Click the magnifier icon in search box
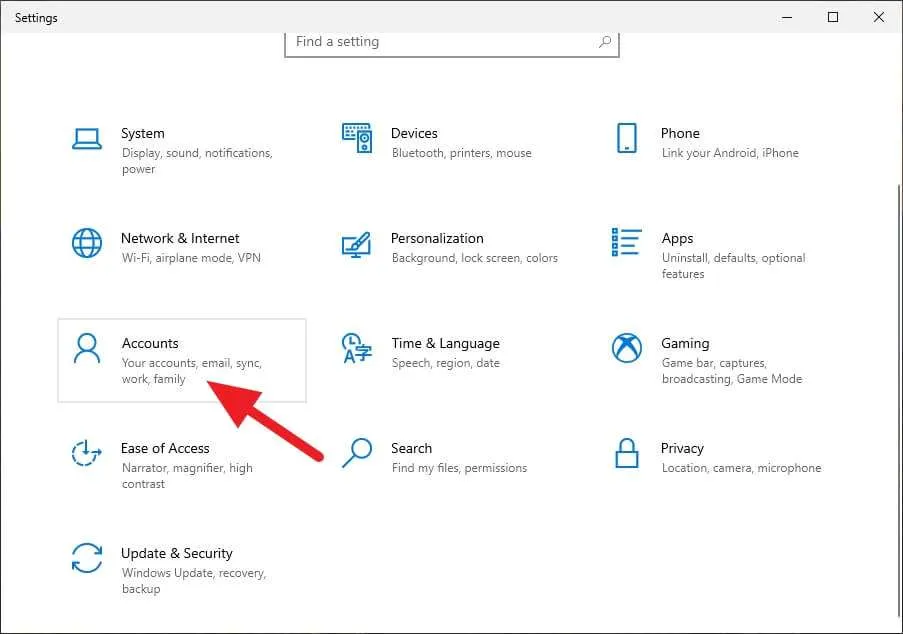Viewport: 903px width, 634px height. pos(605,41)
